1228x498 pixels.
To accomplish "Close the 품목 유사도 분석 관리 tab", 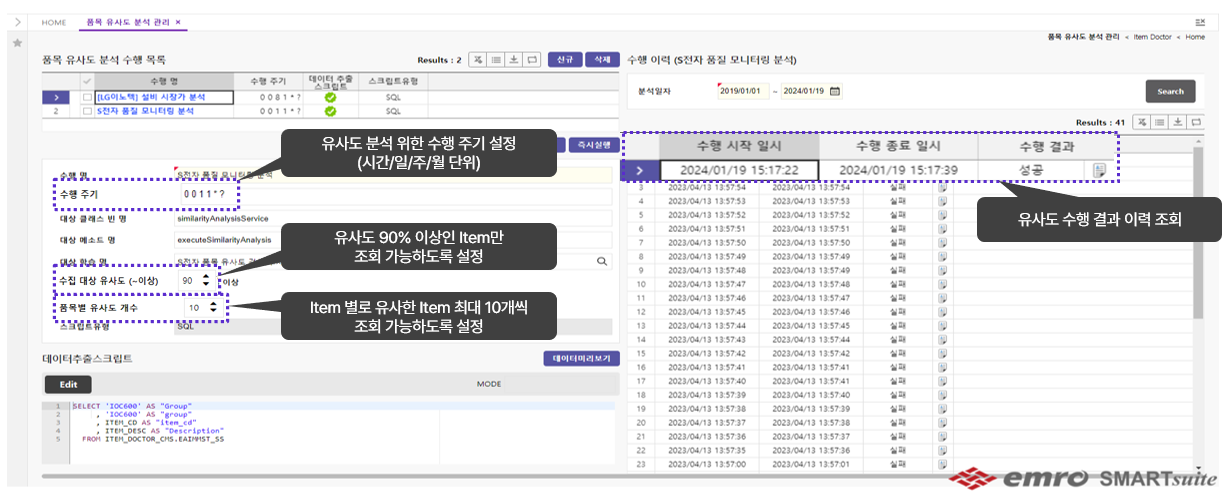I will pos(178,21).
